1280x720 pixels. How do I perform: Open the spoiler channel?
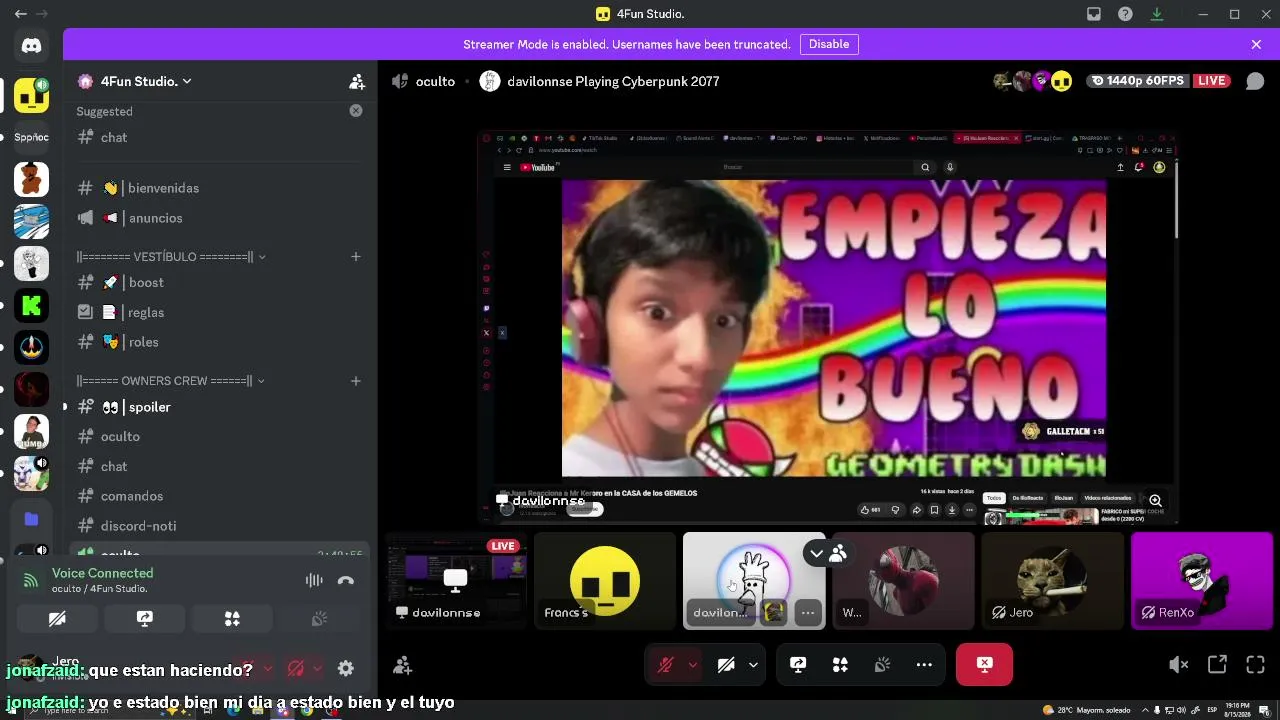tap(220, 407)
